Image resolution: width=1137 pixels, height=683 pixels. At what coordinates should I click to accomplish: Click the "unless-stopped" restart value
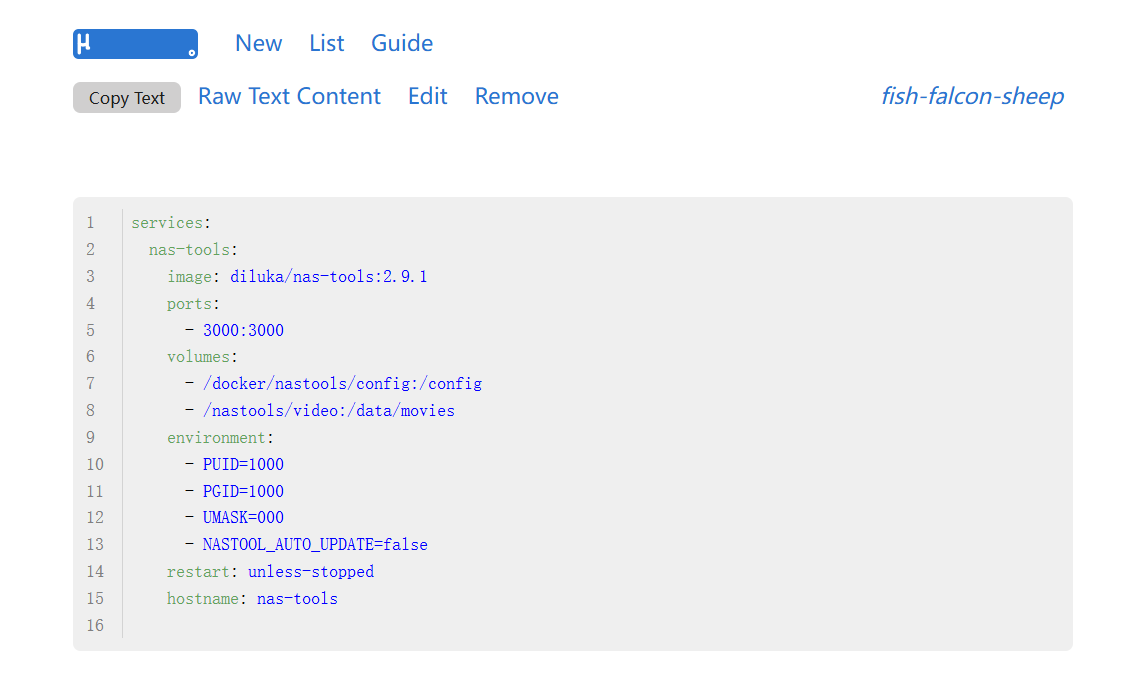pos(311,572)
